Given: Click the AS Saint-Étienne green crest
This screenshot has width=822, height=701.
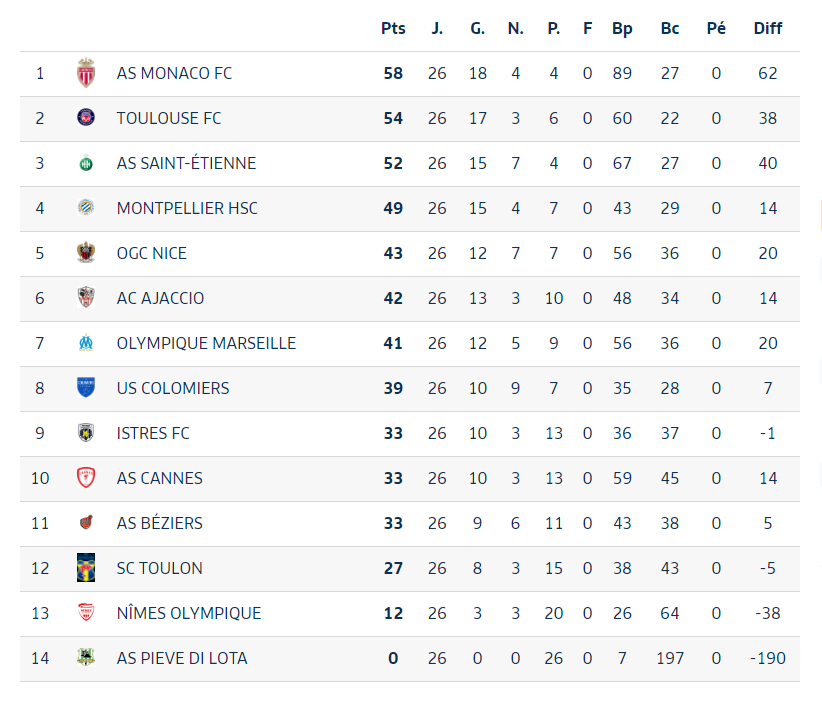Looking at the screenshot, I should pyautogui.click(x=86, y=163).
